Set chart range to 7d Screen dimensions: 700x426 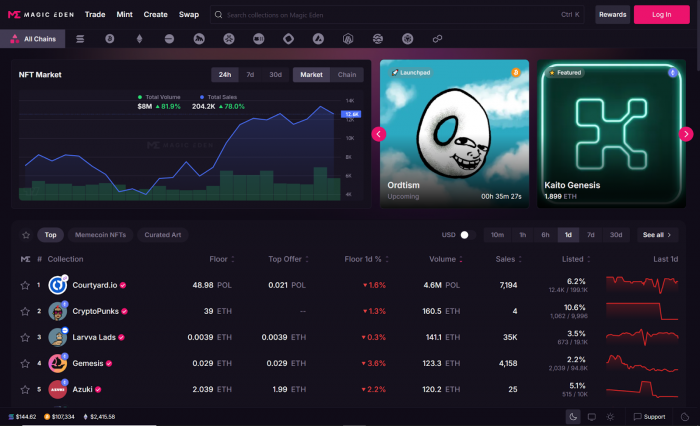tap(250, 75)
